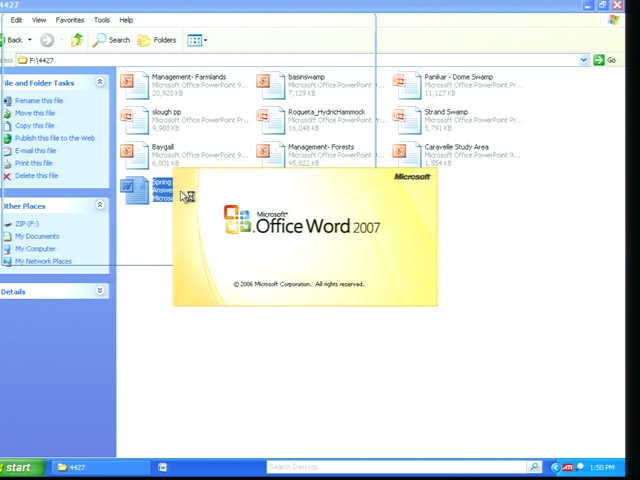Click the My Computer icon

click(x=7, y=249)
